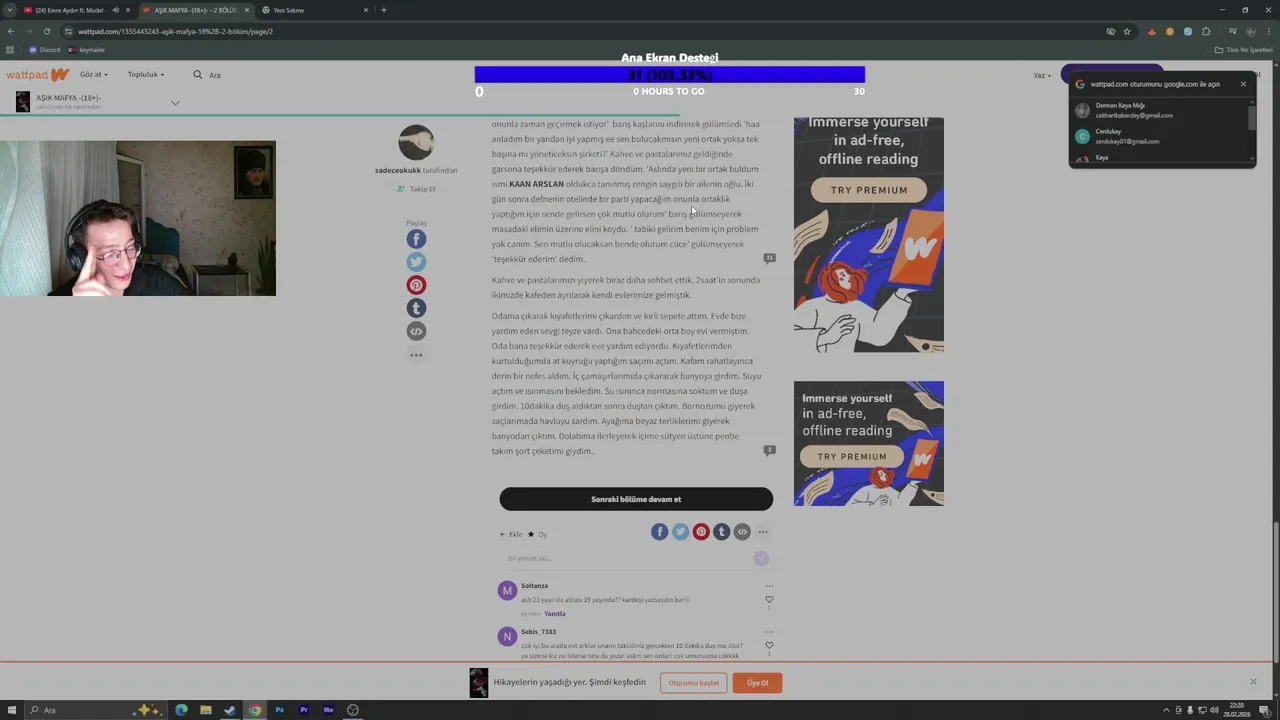The width and height of the screenshot is (1280, 720).
Task: Open Windows Start menu
Action: pos(11,710)
